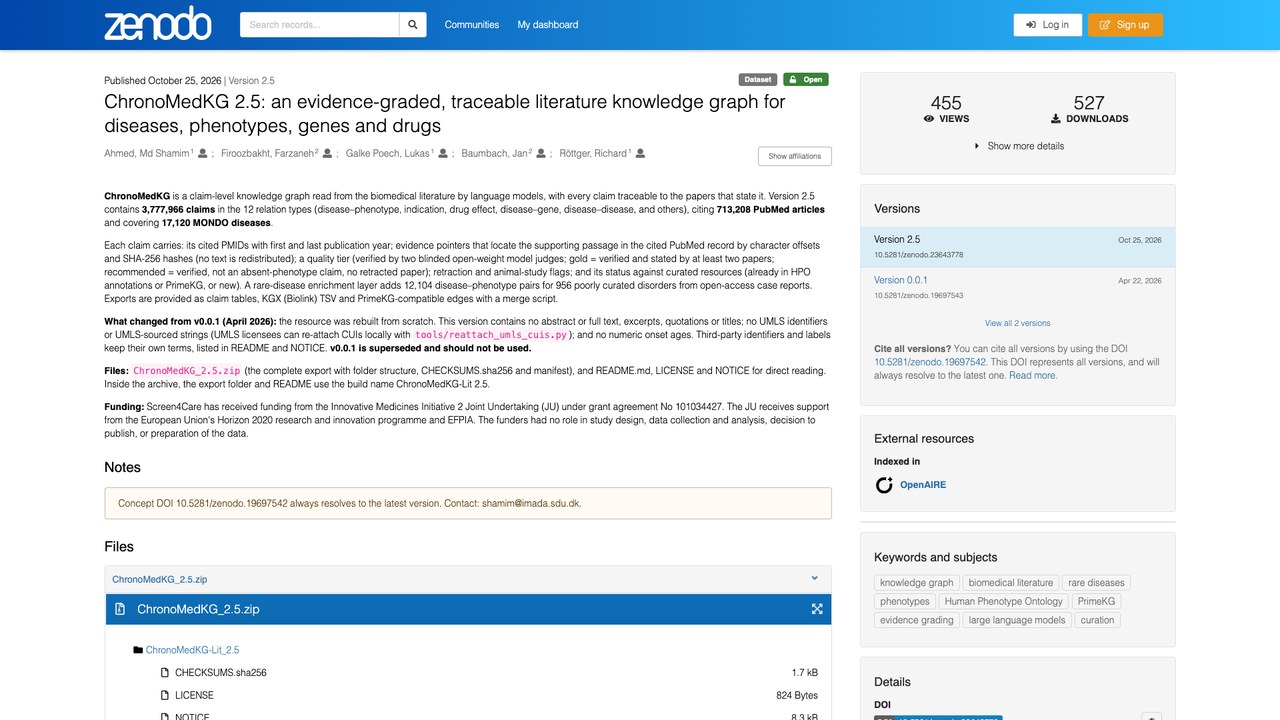Click the Log in button

click(1047, 25)
